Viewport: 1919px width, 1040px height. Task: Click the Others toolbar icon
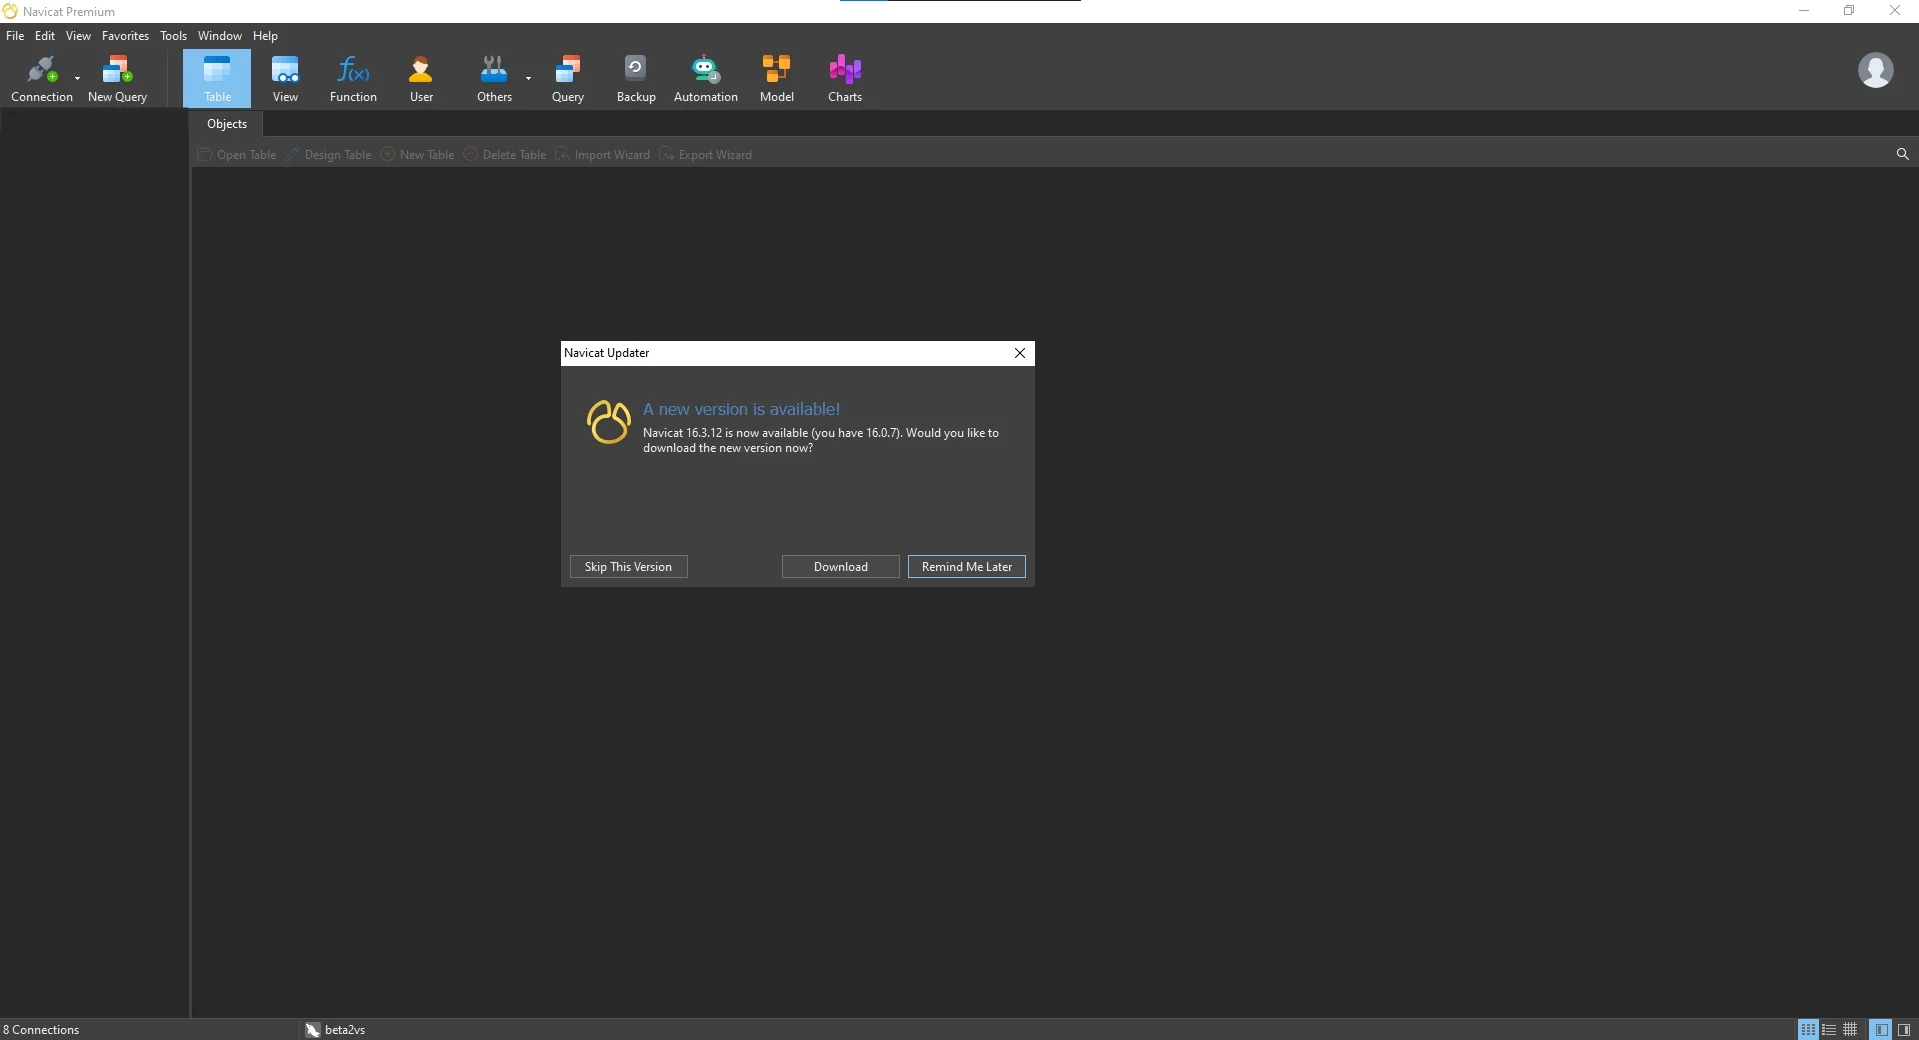[494, 79]
